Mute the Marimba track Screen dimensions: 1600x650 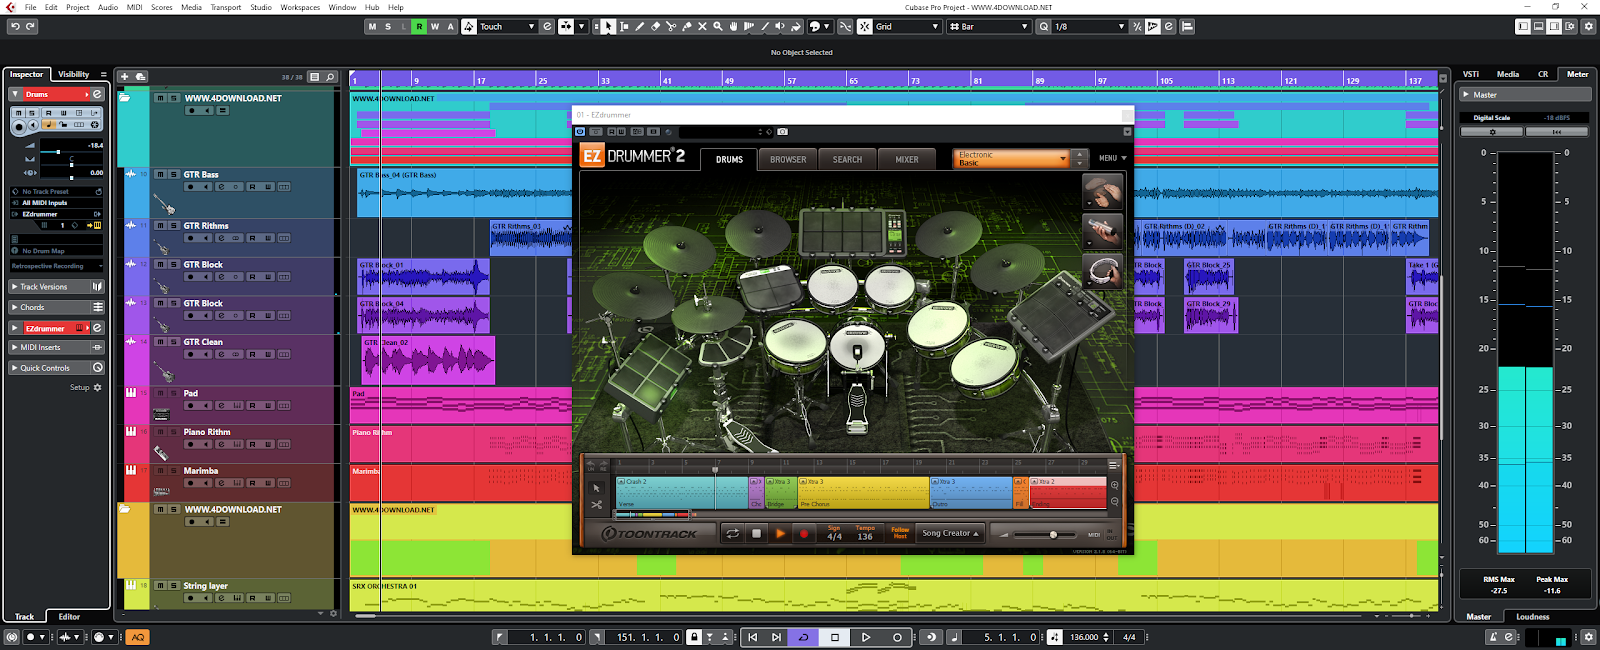[x=160, y=471]
